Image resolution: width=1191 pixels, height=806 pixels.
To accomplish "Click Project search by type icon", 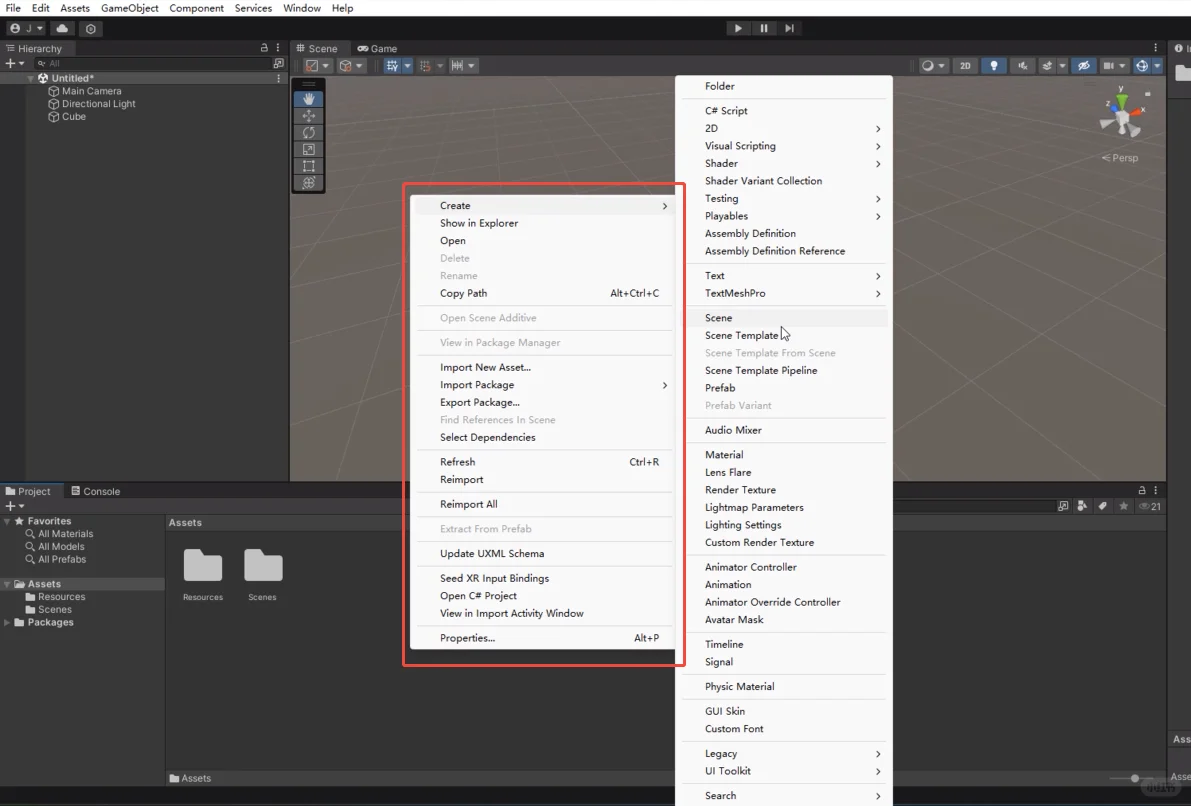I will [1082, 506].
